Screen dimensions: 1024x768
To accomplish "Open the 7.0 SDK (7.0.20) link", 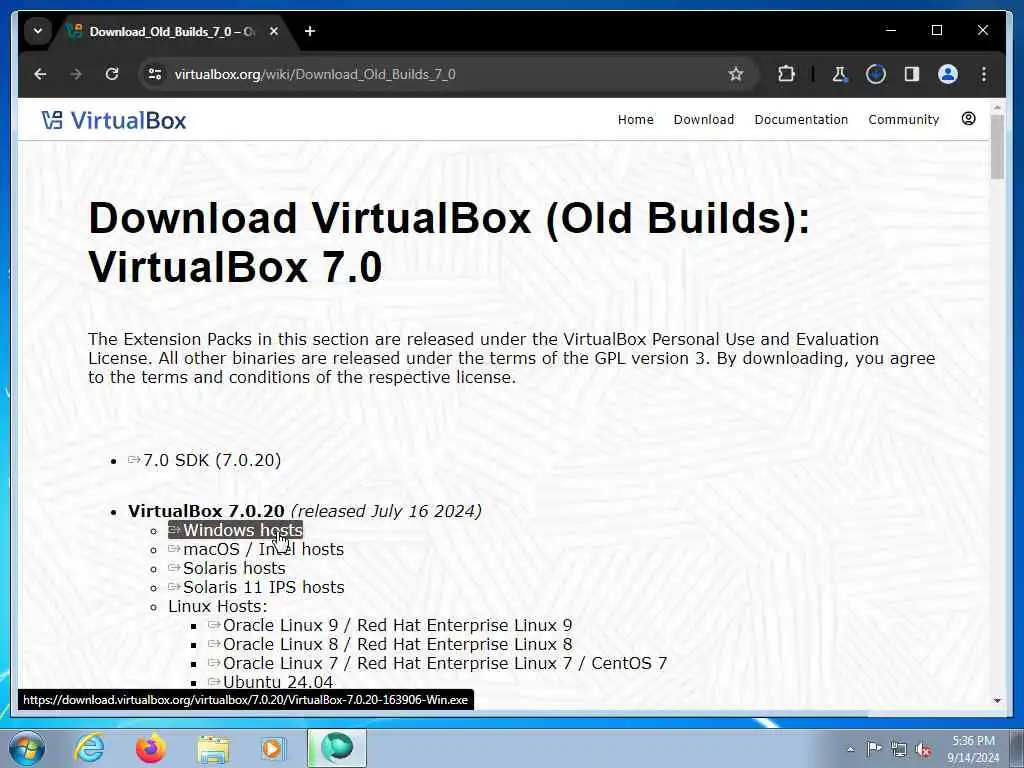I will coord(205,460).
